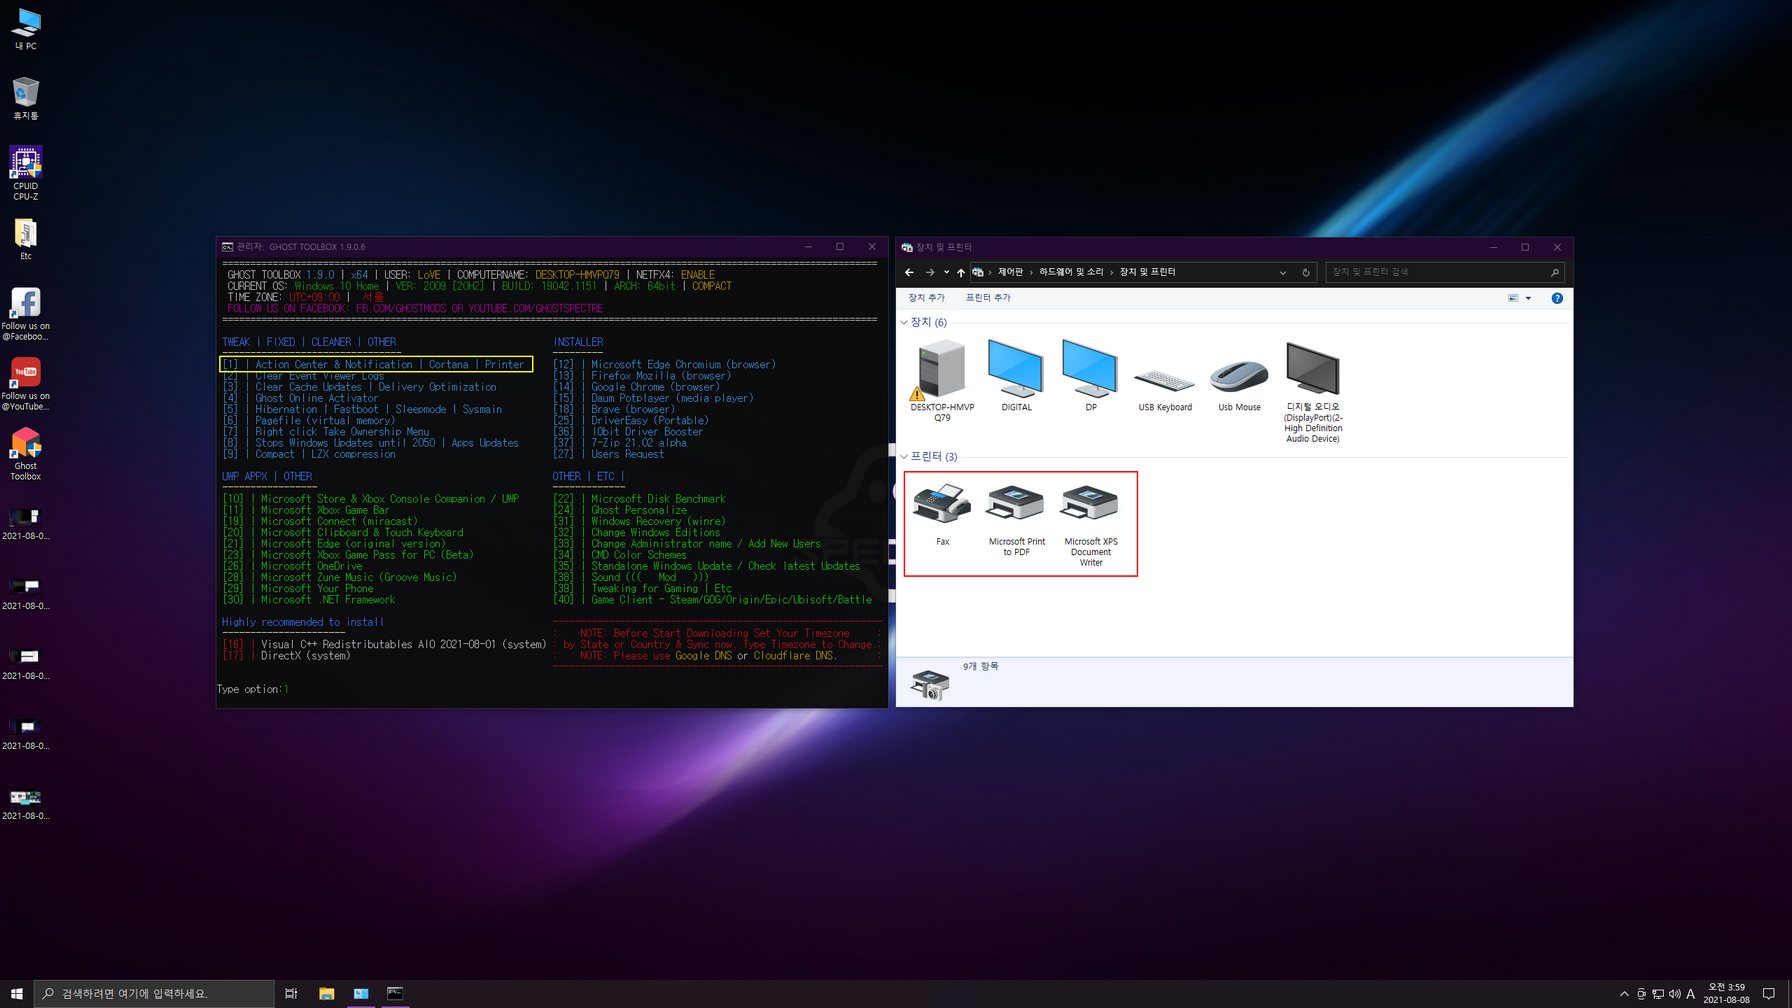
Task: Refresh the 장치 및 프린터 address bar
Action: [x=1305, y=272]
